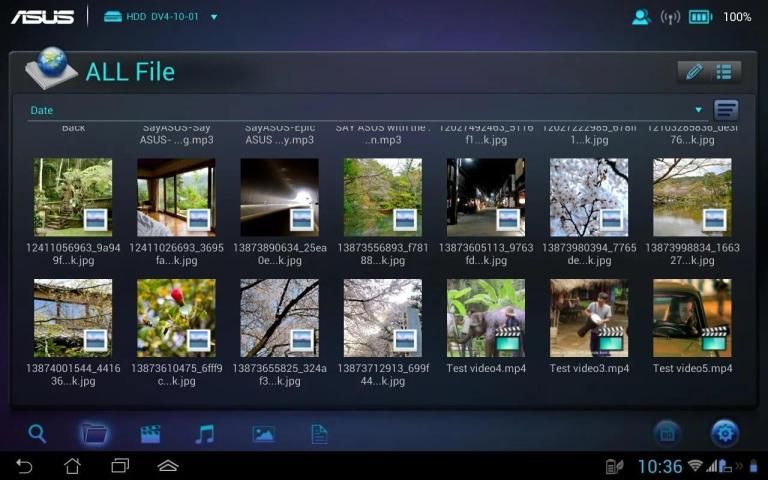
Task: Click the pencil edit icon
Action: pos(693,72)
